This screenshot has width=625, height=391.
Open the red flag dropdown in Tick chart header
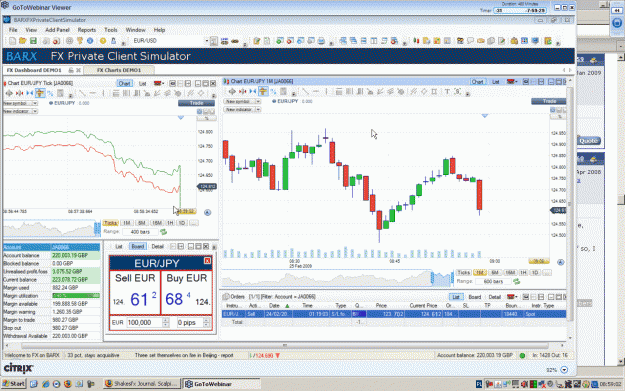pos(159,83)
